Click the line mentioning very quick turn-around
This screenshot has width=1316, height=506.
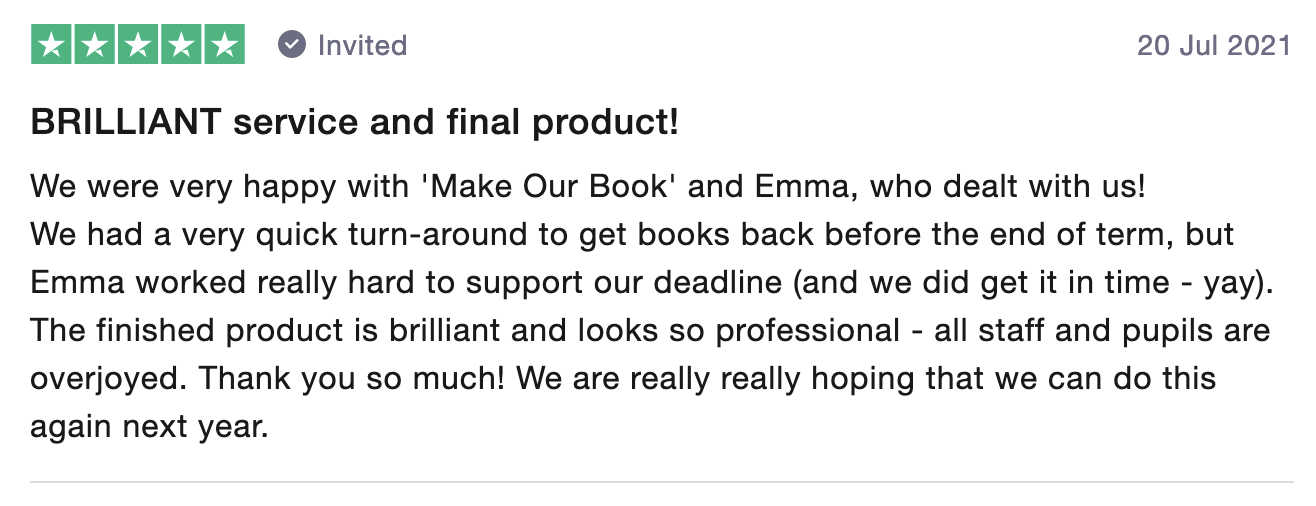pos(632,235)
